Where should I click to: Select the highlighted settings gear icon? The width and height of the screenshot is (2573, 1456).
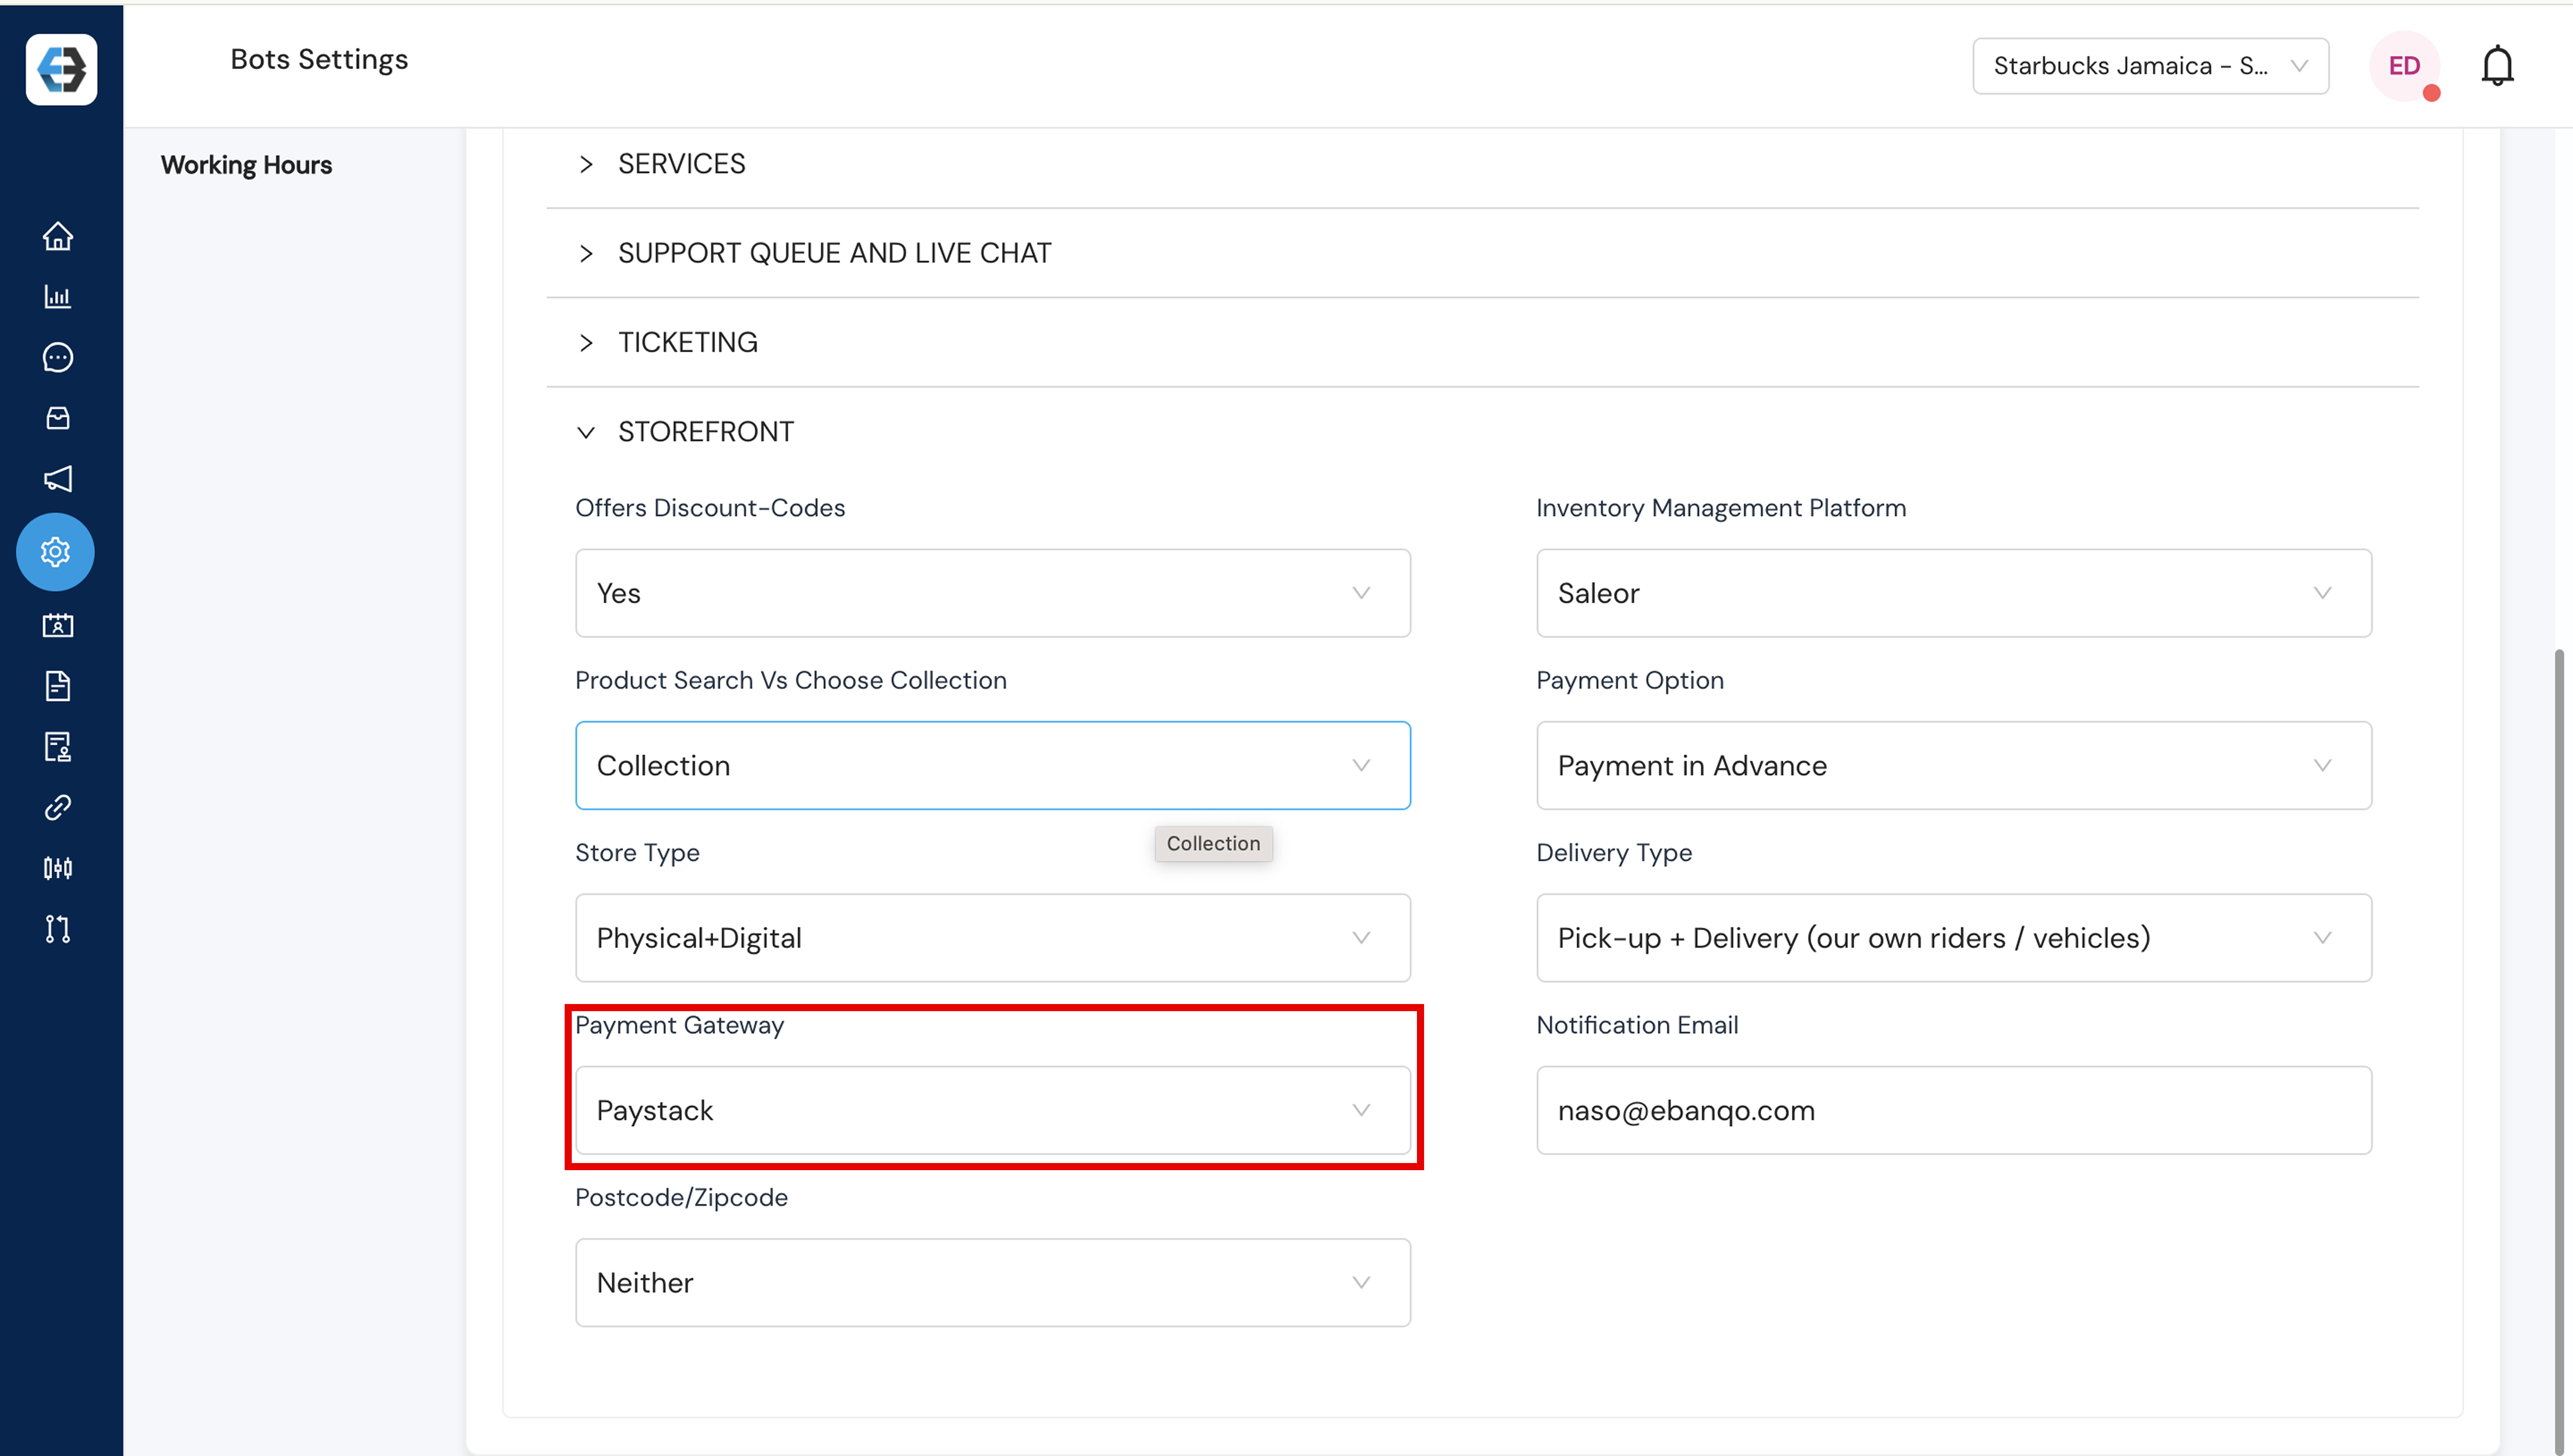pyautogui.click(x=55, y=552)
